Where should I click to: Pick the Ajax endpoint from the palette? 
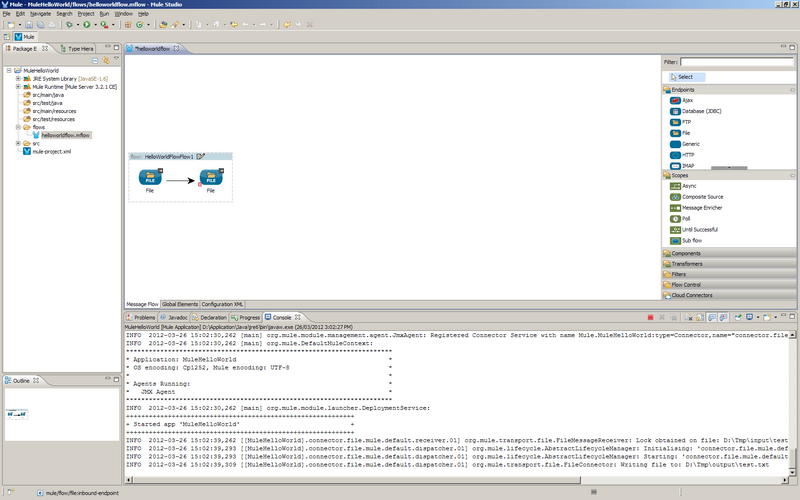tap(682, 101)
